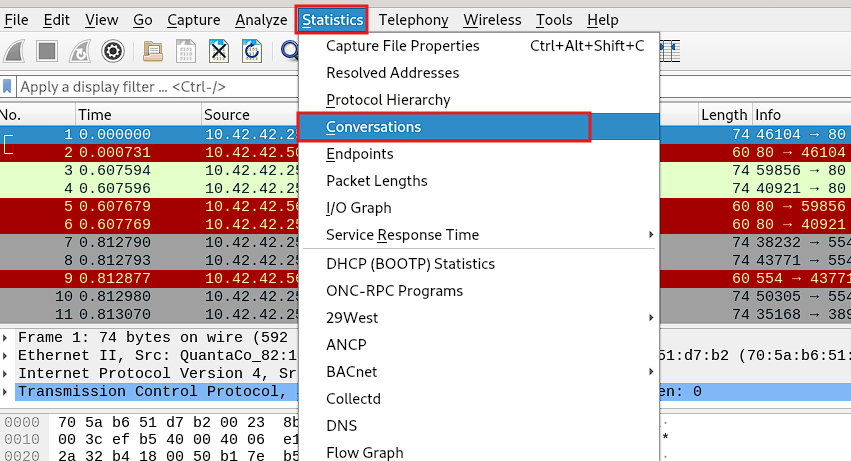Restart the current capture with the toolbar icon
Viewport: 851px width, 461px height.
point(80,52)
